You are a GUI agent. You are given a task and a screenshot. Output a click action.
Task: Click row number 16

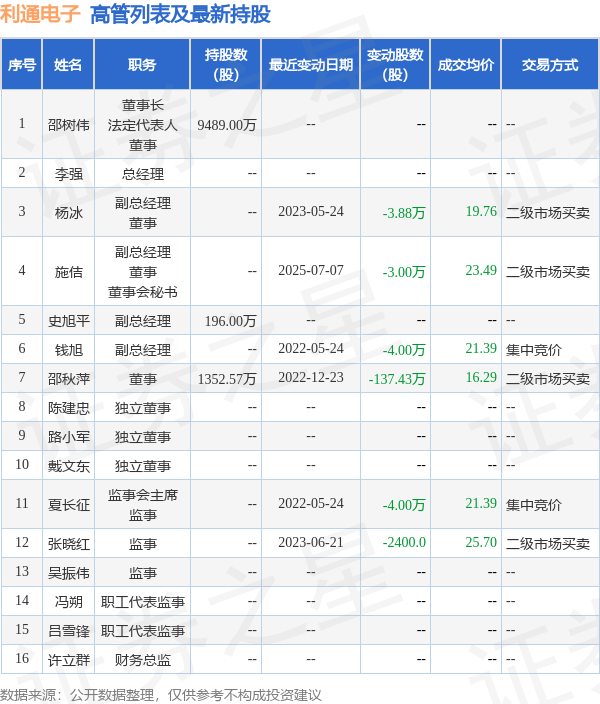click(22, 658)
